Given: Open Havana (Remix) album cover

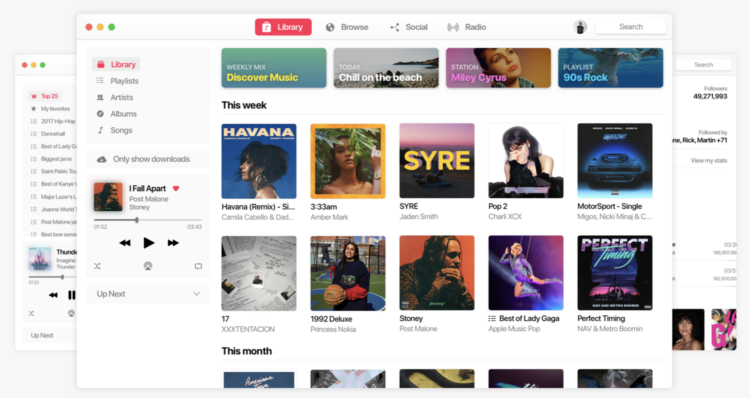Looking at the screenshot, I should (x=259, y=161).
